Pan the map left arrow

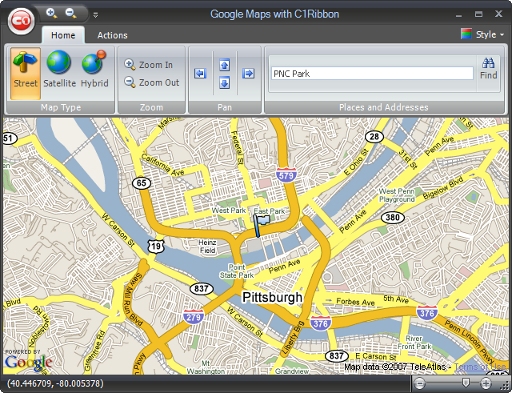tap(200, 73)
